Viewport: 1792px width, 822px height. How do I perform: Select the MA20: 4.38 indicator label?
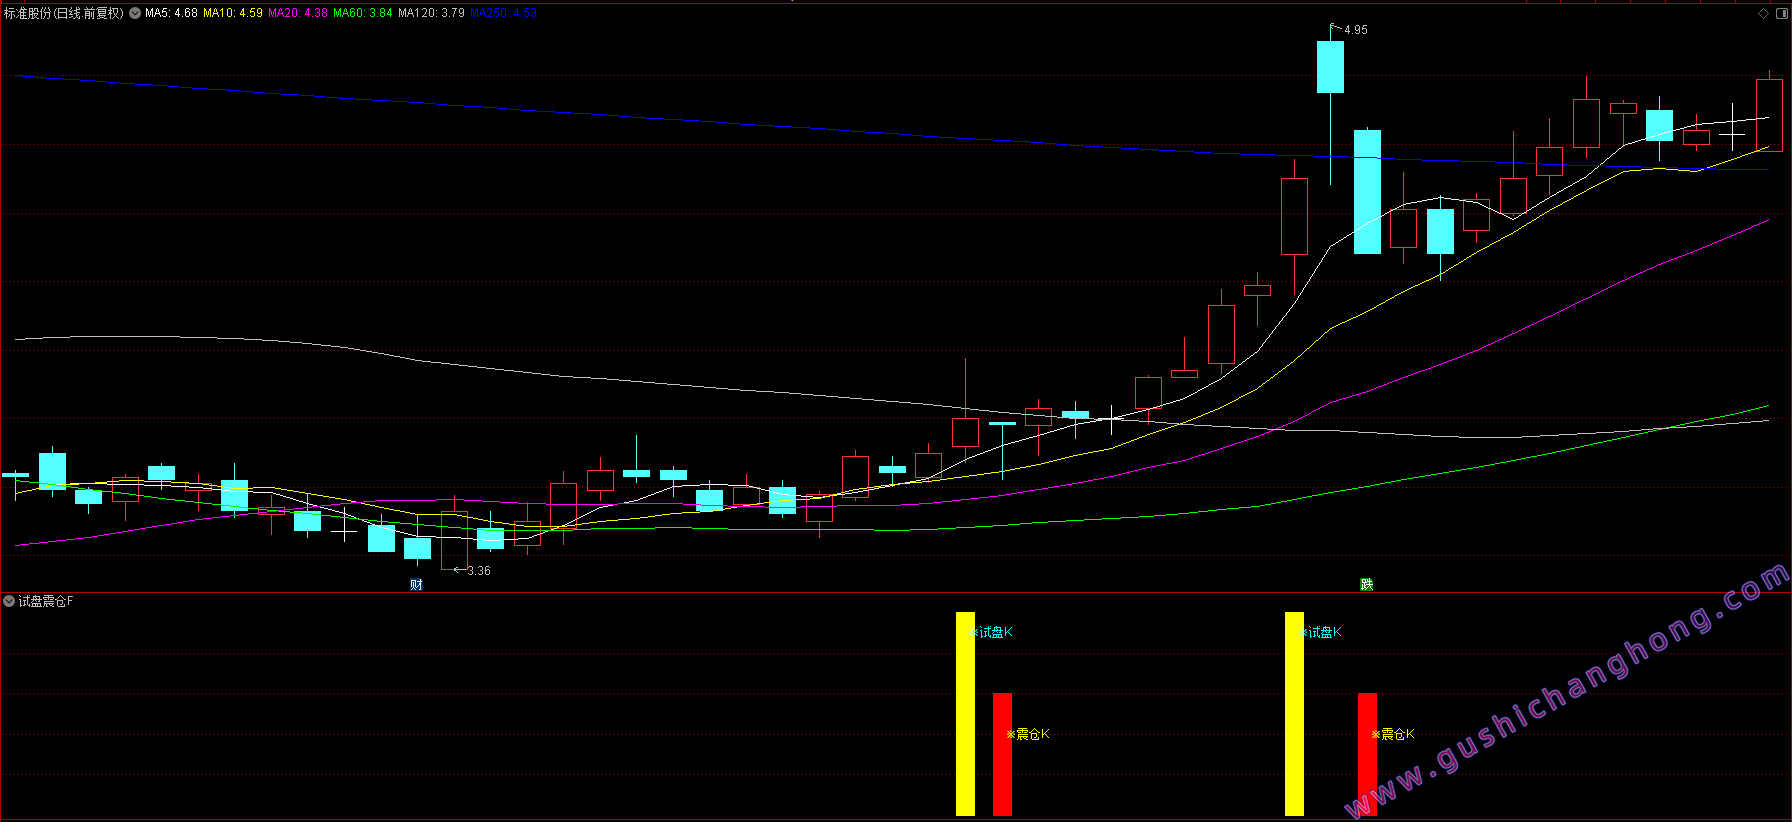pos(298,13)
